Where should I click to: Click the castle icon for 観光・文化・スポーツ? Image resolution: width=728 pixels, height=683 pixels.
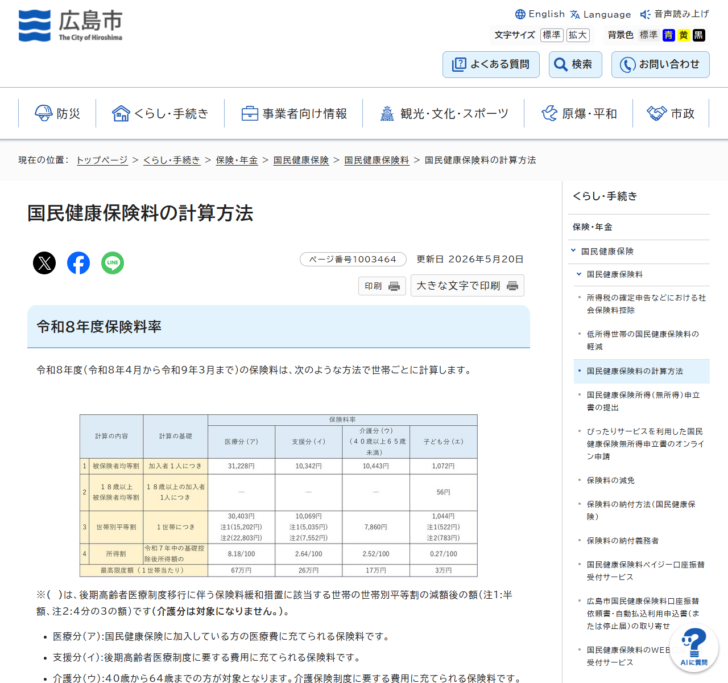click(387, 113)
